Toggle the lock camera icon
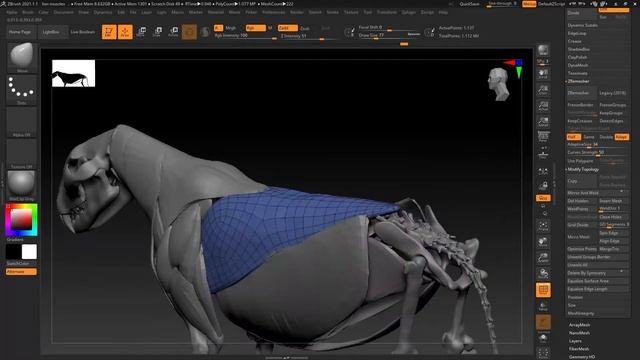 pos(543,185)
